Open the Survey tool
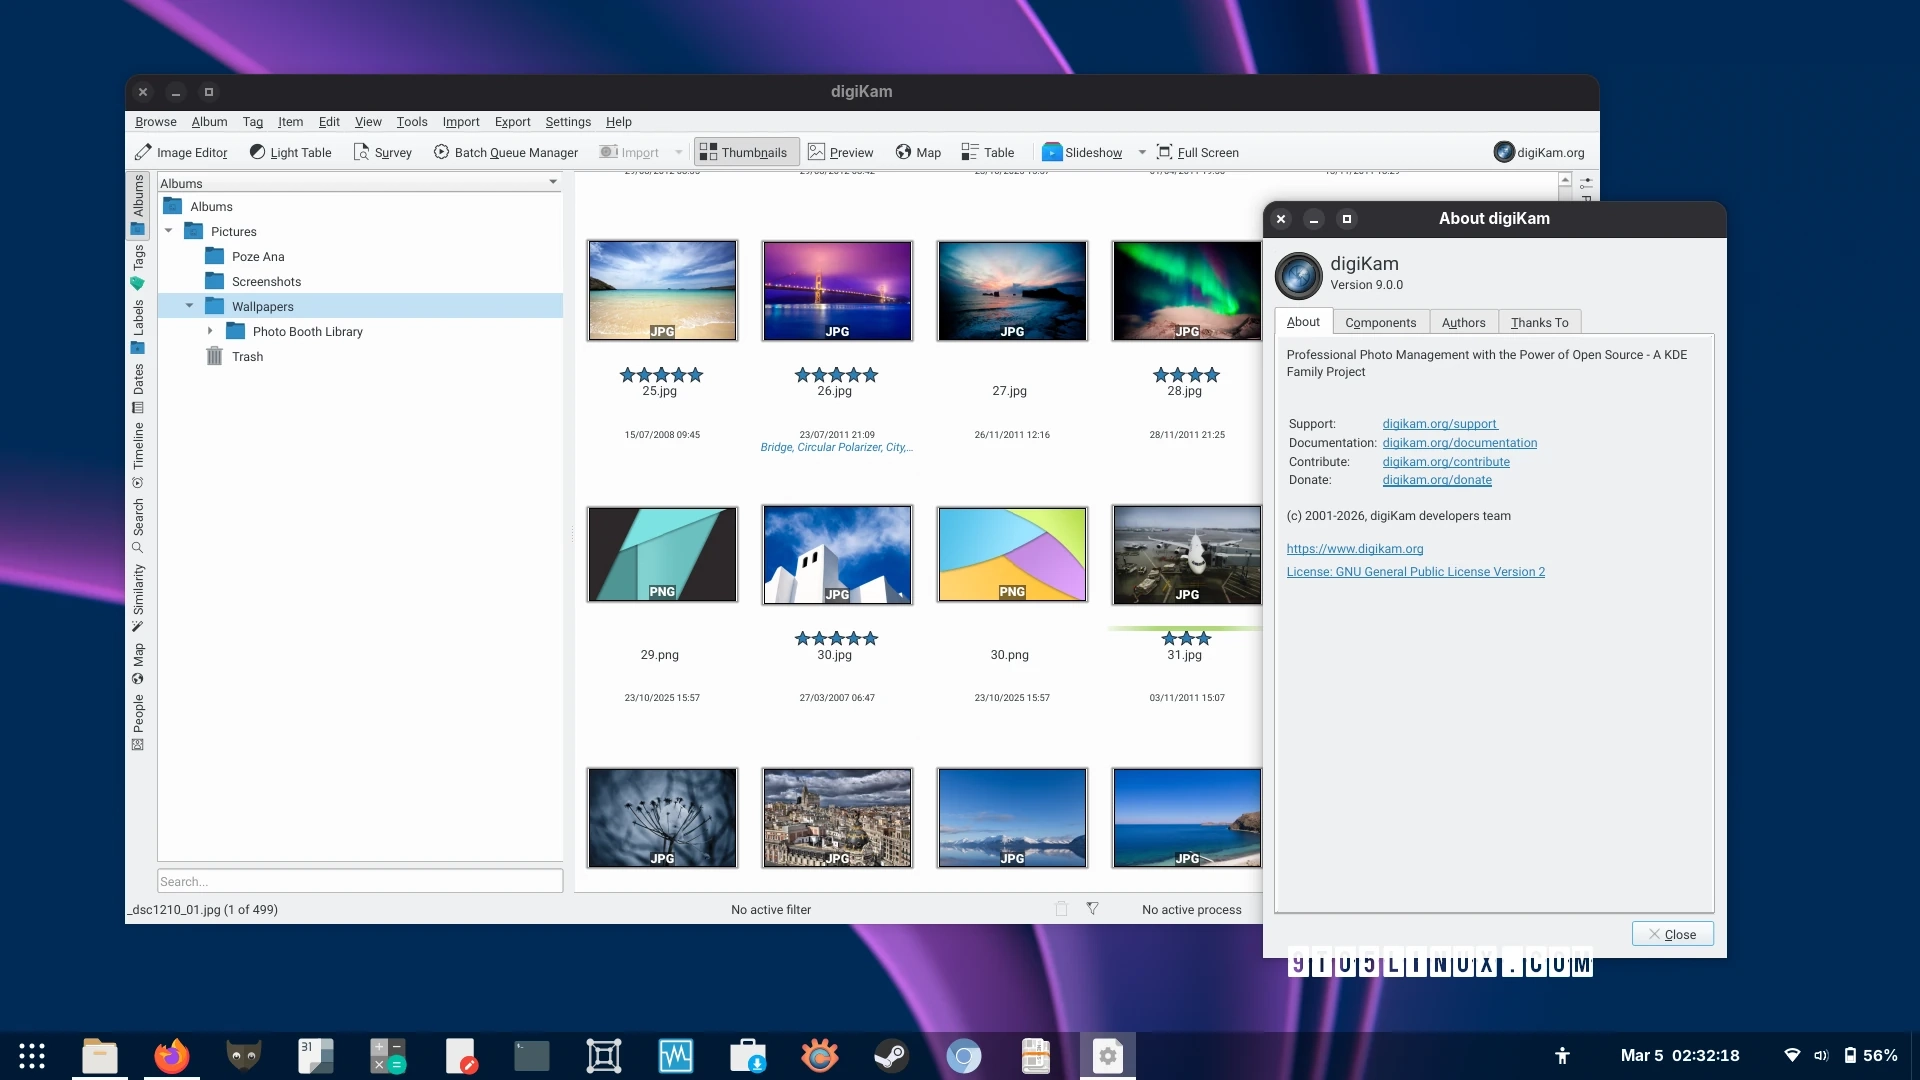Screen dimensions: 1920x1080 pos(383,152)
